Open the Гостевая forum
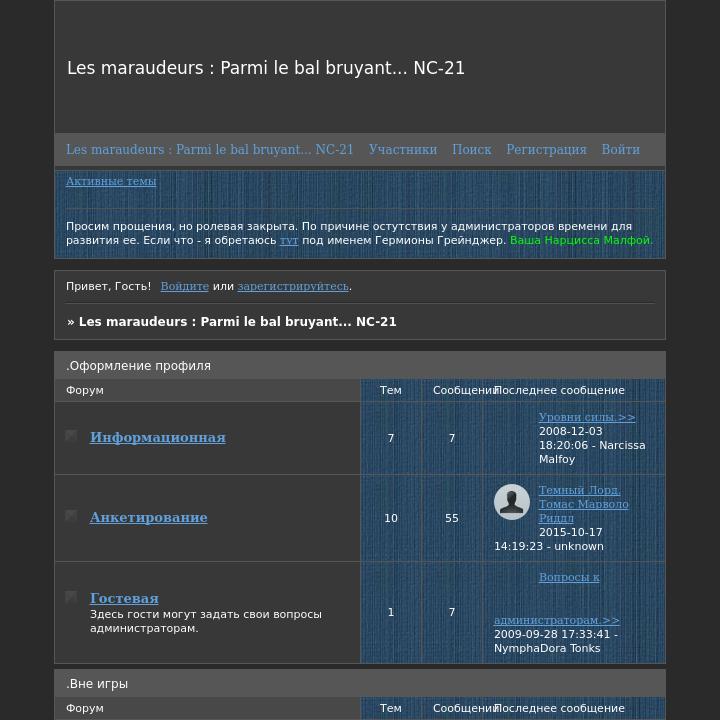 pos(124,598)
